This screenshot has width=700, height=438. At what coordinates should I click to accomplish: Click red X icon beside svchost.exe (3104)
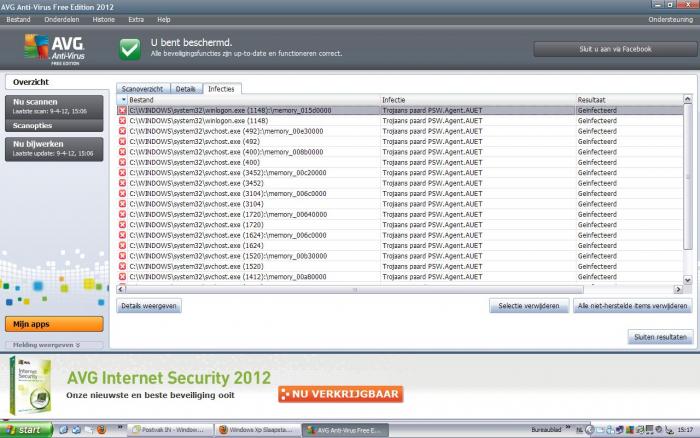point(122,204)
